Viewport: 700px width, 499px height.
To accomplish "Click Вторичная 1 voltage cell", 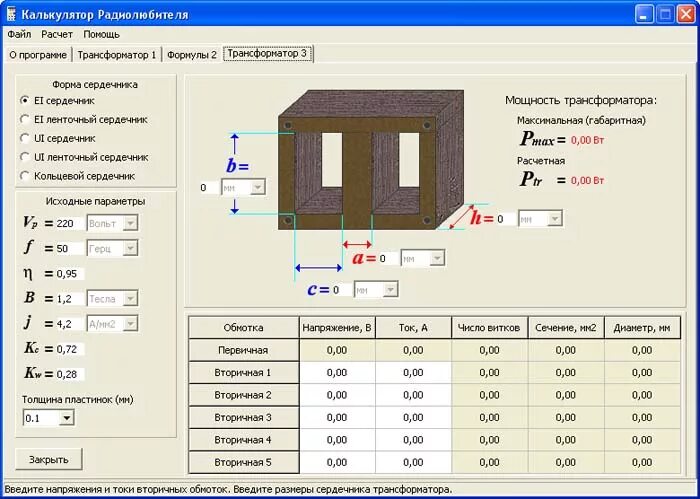I will coord(337,373).
